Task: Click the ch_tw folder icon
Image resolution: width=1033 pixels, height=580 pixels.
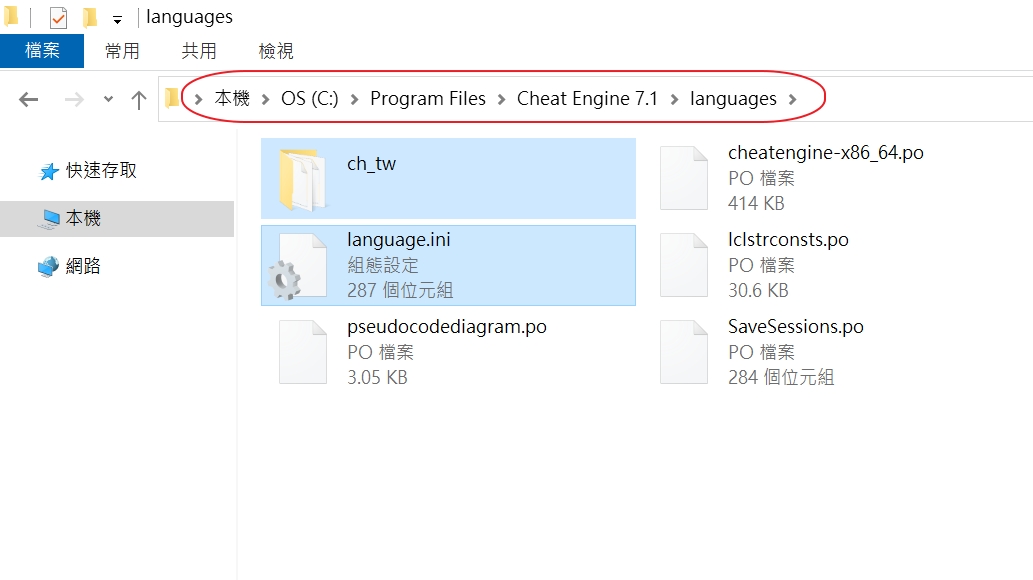Action: point(302,179)
